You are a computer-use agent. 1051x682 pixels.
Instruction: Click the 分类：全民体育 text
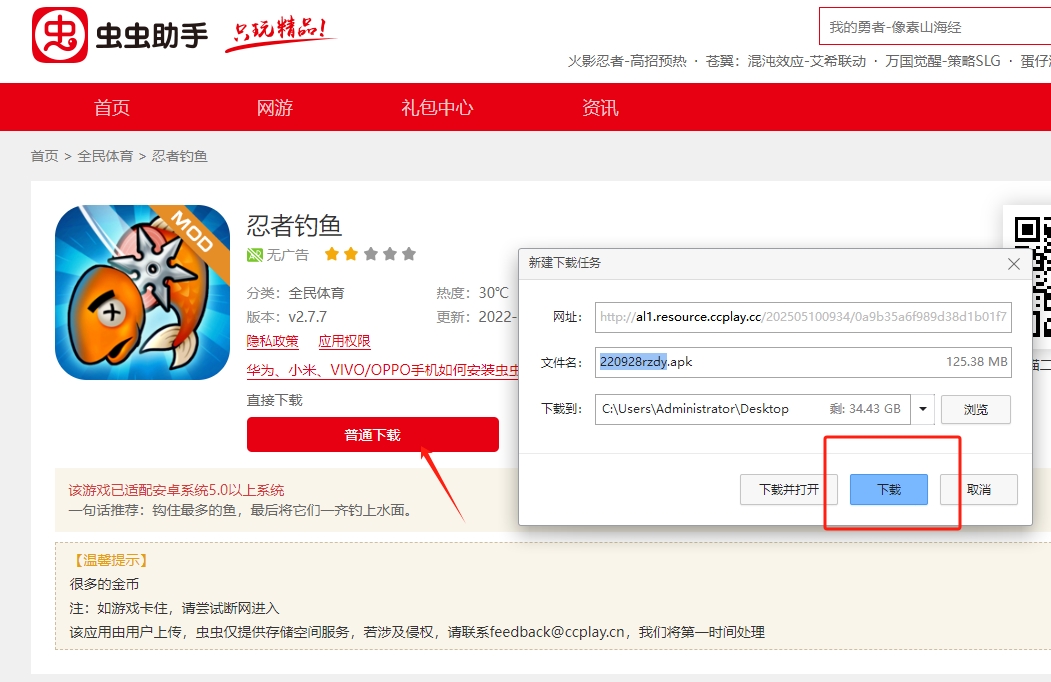(296, 293)
